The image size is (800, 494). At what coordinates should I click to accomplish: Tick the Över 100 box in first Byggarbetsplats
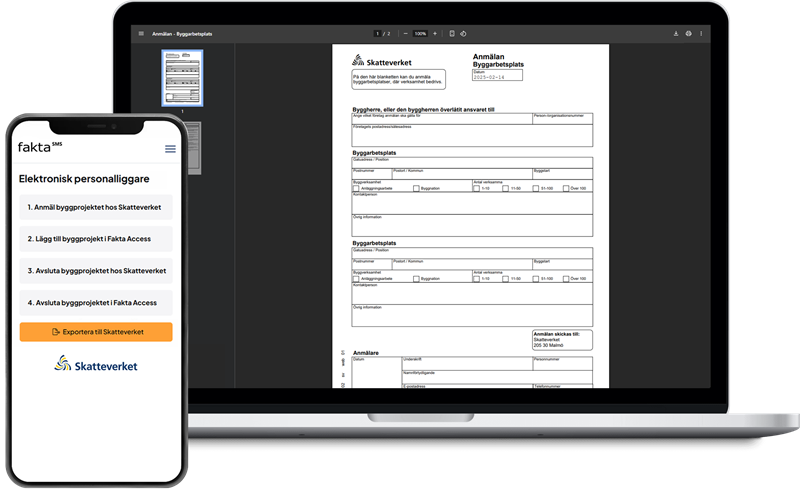[x=566, y=188]
